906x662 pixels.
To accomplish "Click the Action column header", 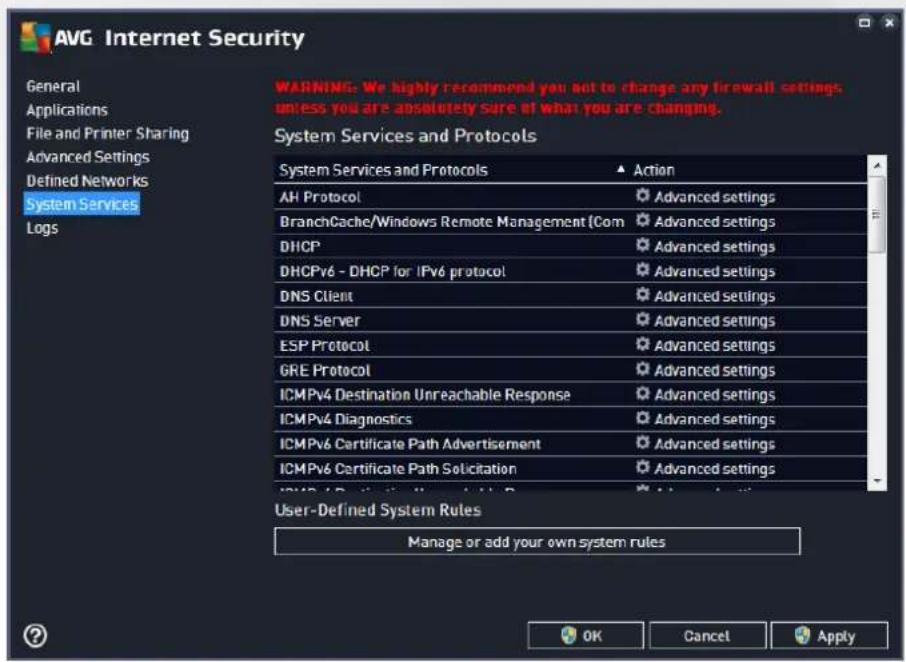I will (x=653, y=170).
